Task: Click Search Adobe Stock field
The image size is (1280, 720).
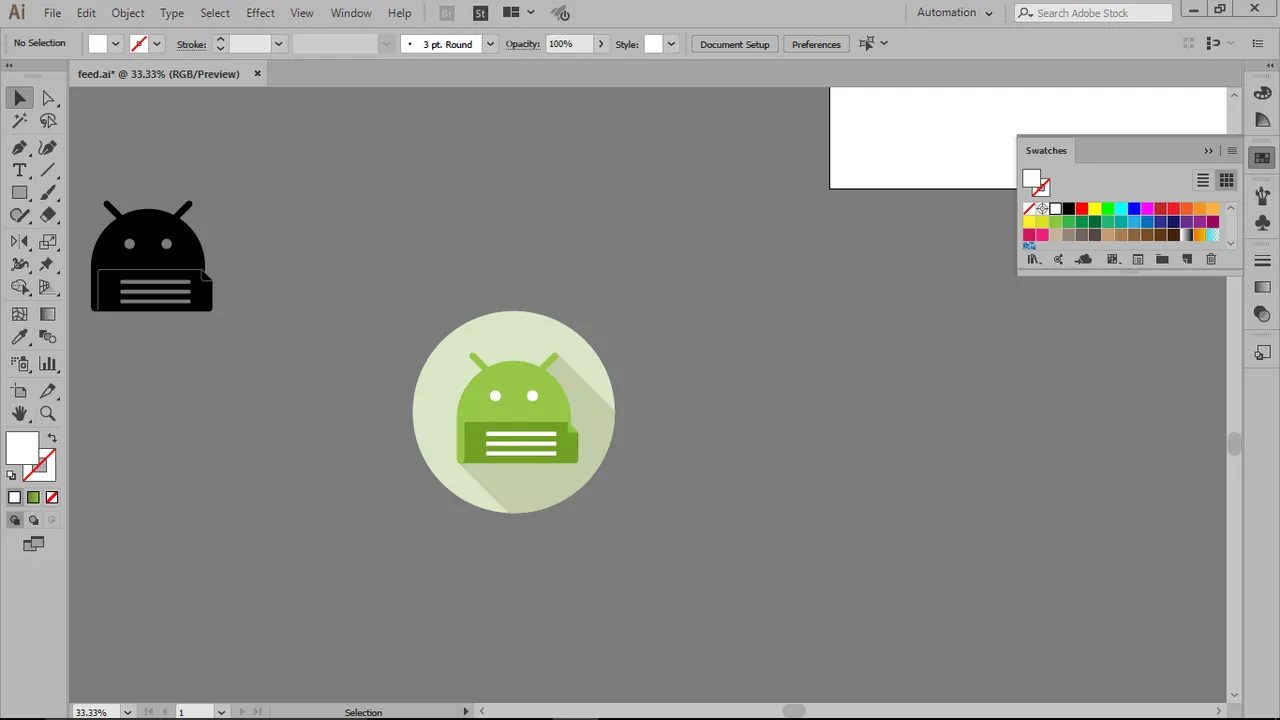Action: 1094,13
